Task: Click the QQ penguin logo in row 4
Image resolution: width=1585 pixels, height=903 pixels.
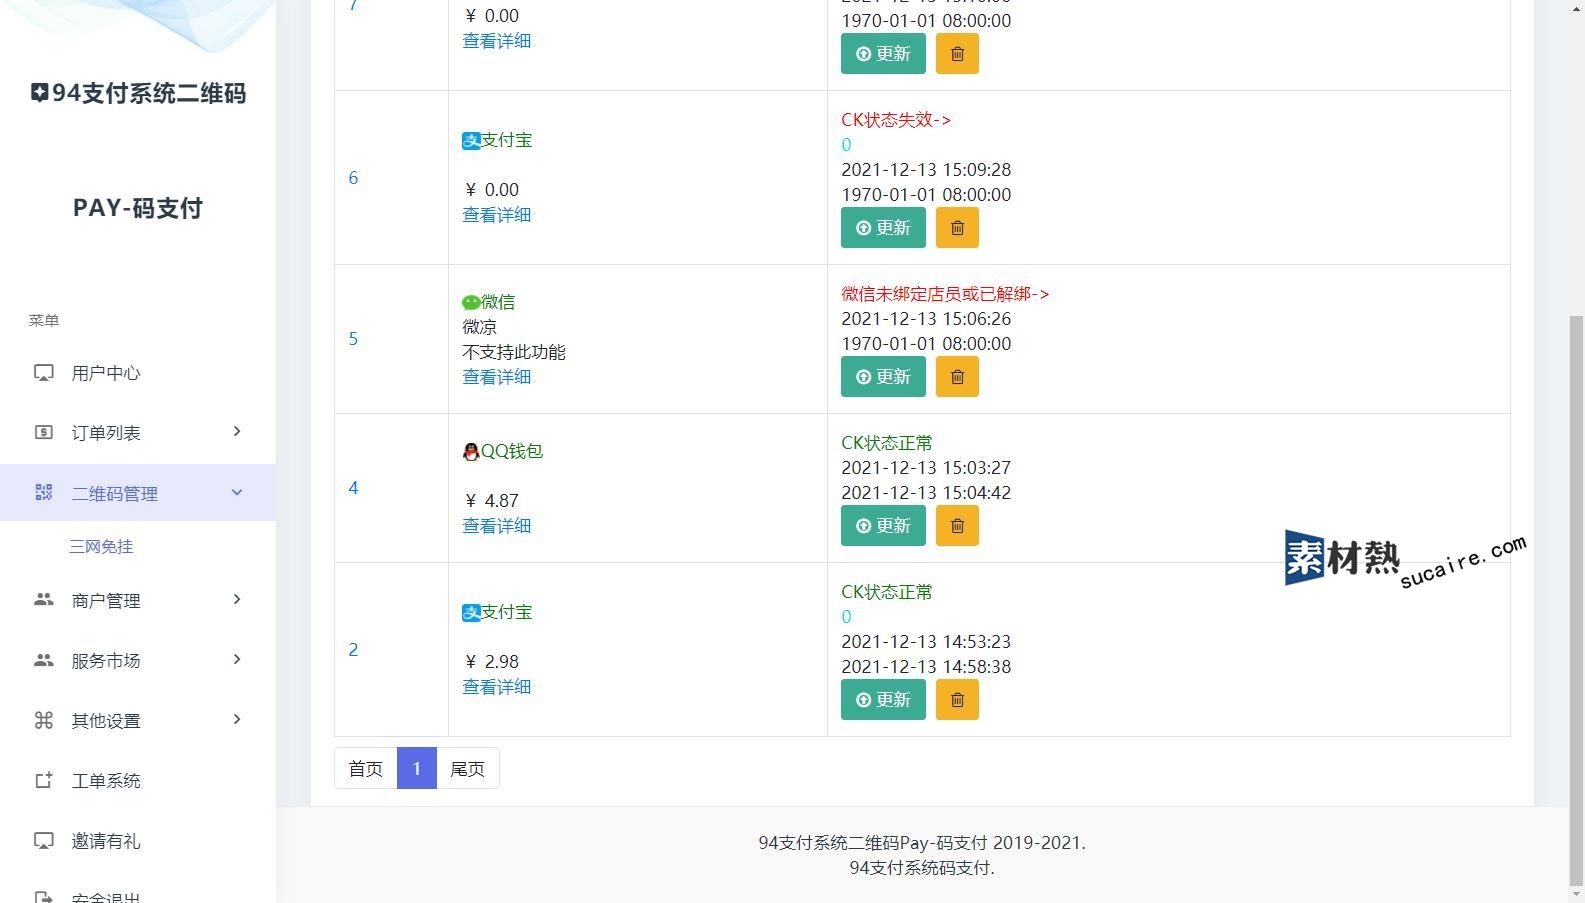Action: pyautogui.click(x=471, y=452)
